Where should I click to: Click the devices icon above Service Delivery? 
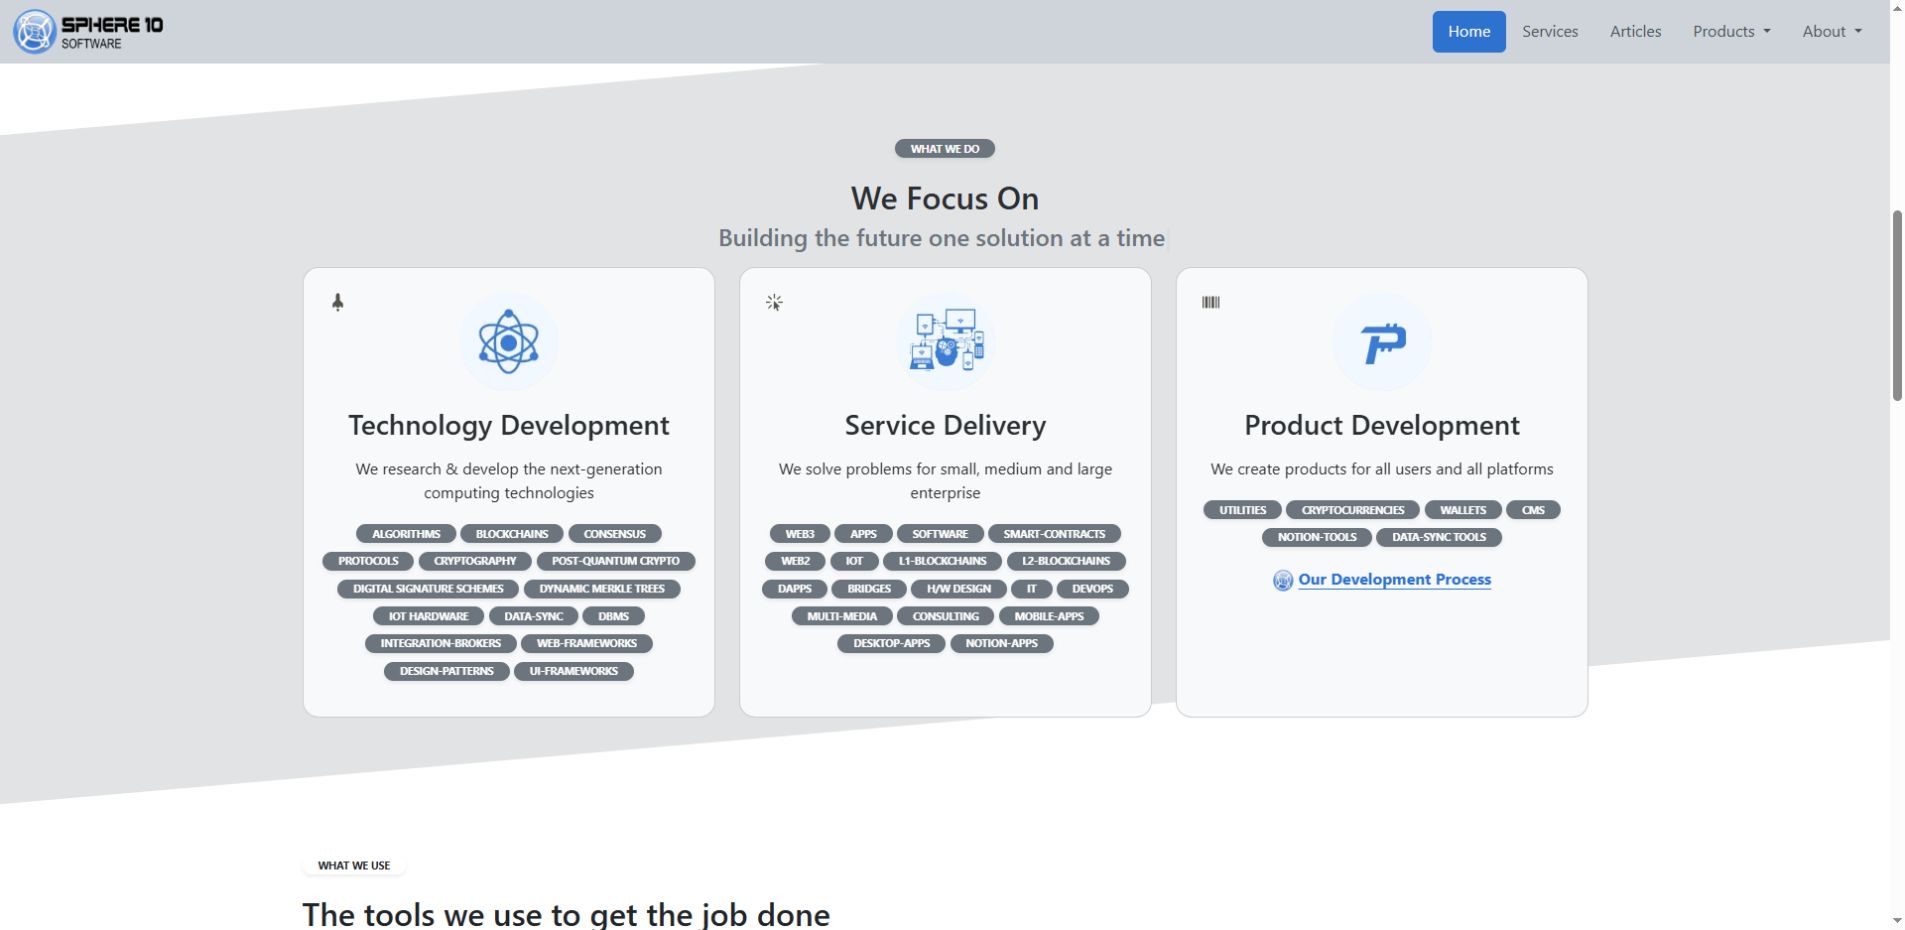click(946, 340)
